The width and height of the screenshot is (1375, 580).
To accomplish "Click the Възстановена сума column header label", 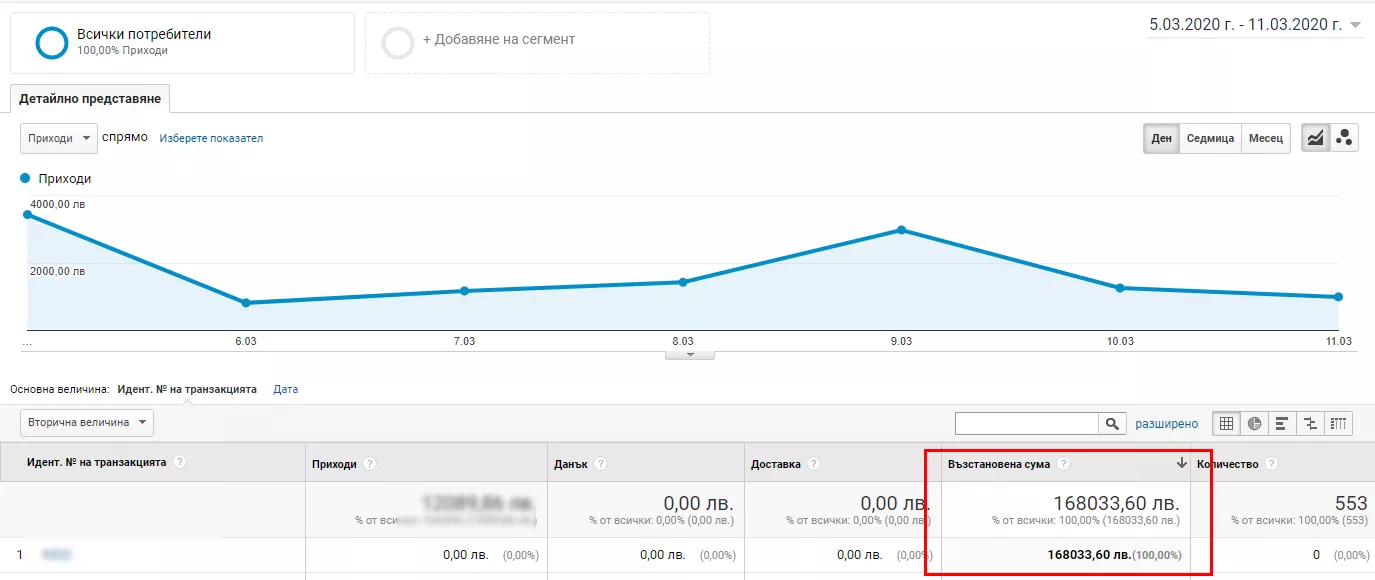I will (x=999, y=464).
